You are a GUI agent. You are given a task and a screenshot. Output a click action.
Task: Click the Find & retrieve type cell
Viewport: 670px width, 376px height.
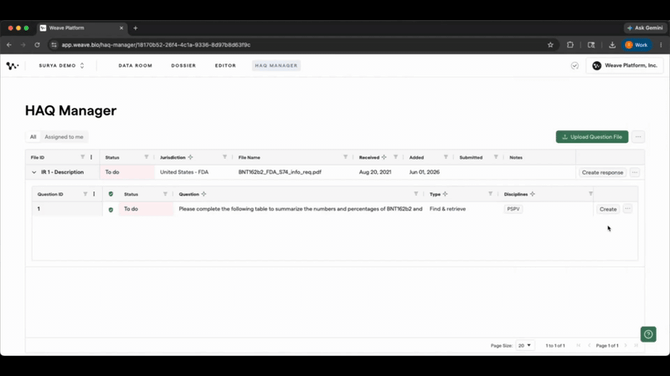coord(447,209)
